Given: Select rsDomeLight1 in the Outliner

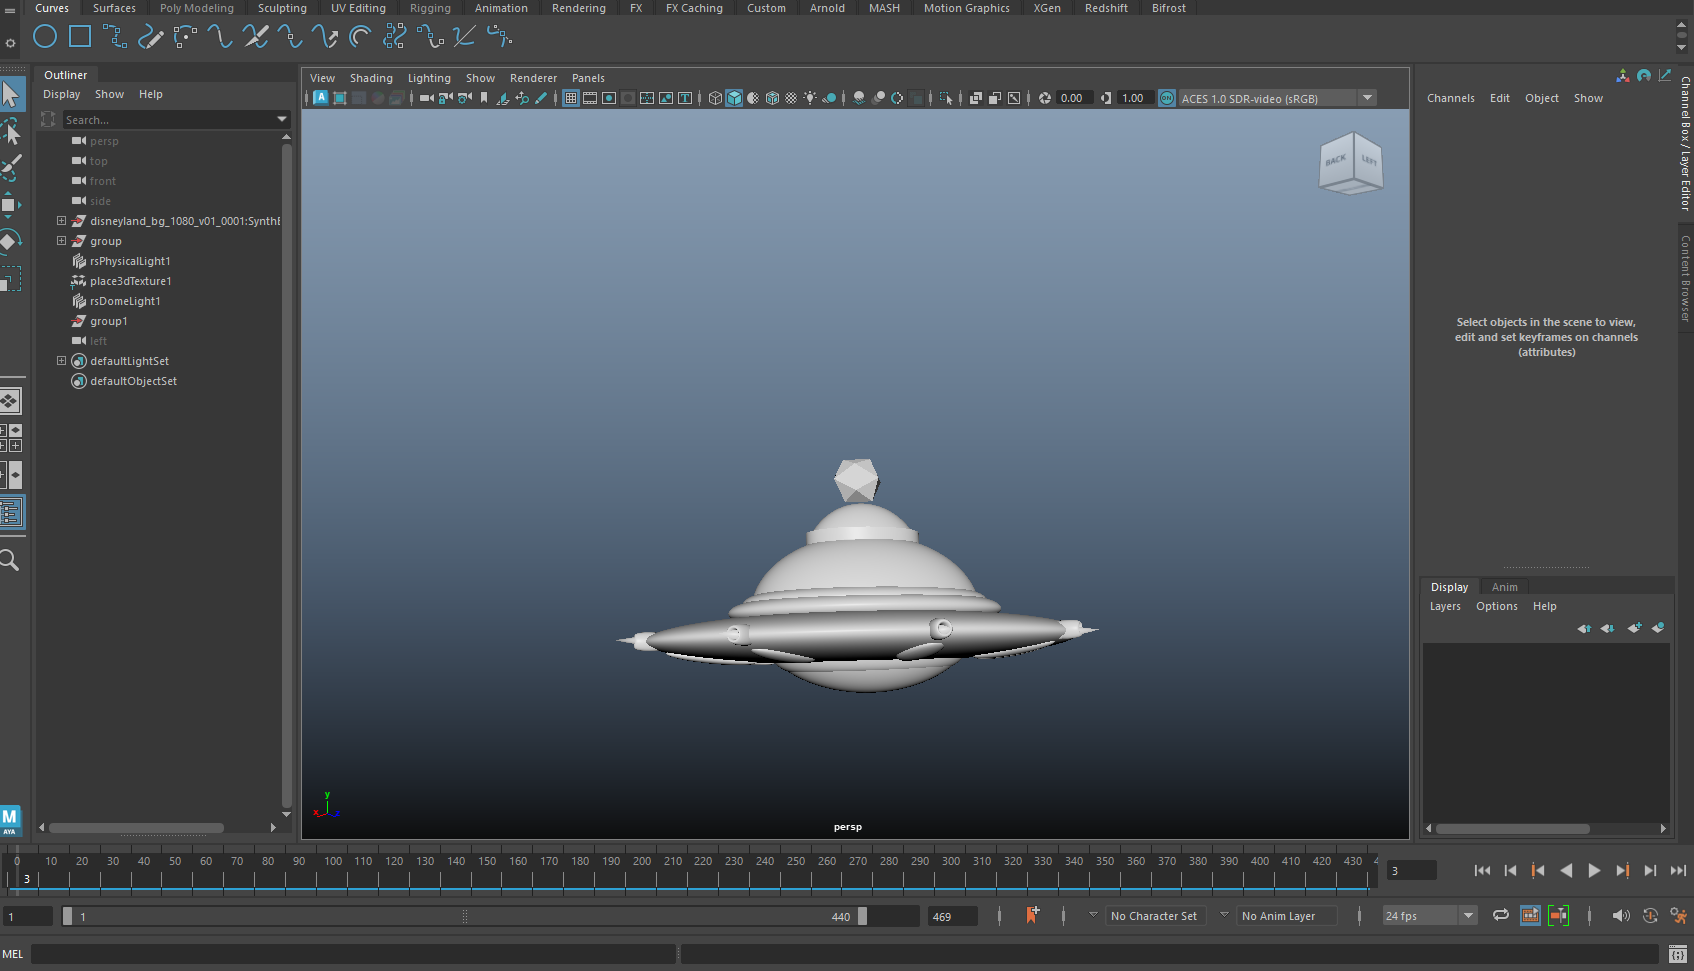Looking at the screenshot, I should [124, 301].
